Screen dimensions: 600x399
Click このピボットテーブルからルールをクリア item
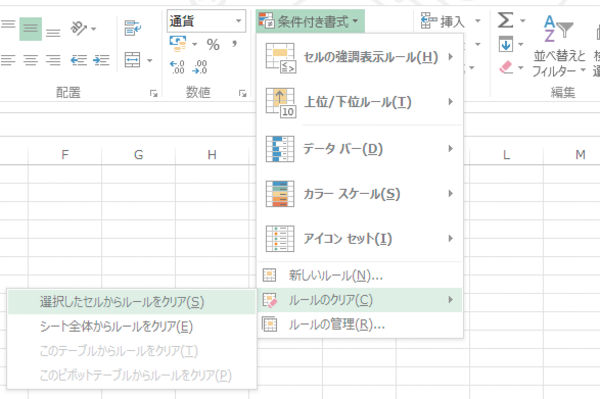(132, 375)
